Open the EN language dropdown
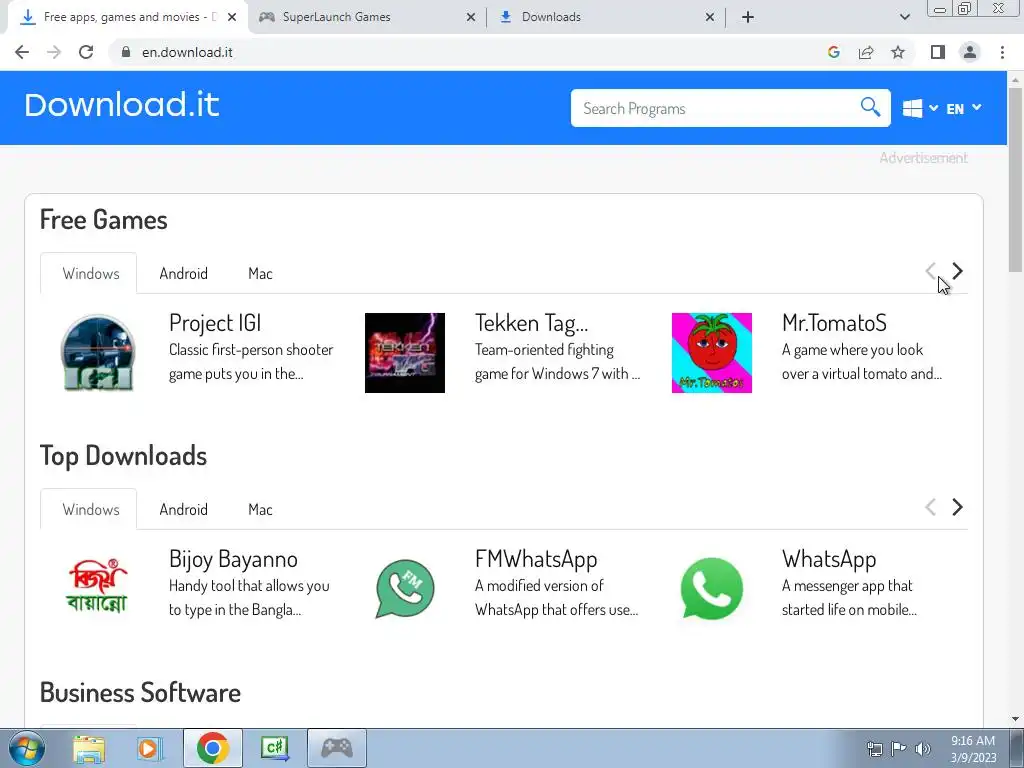1024x768 pixels. 964,108
